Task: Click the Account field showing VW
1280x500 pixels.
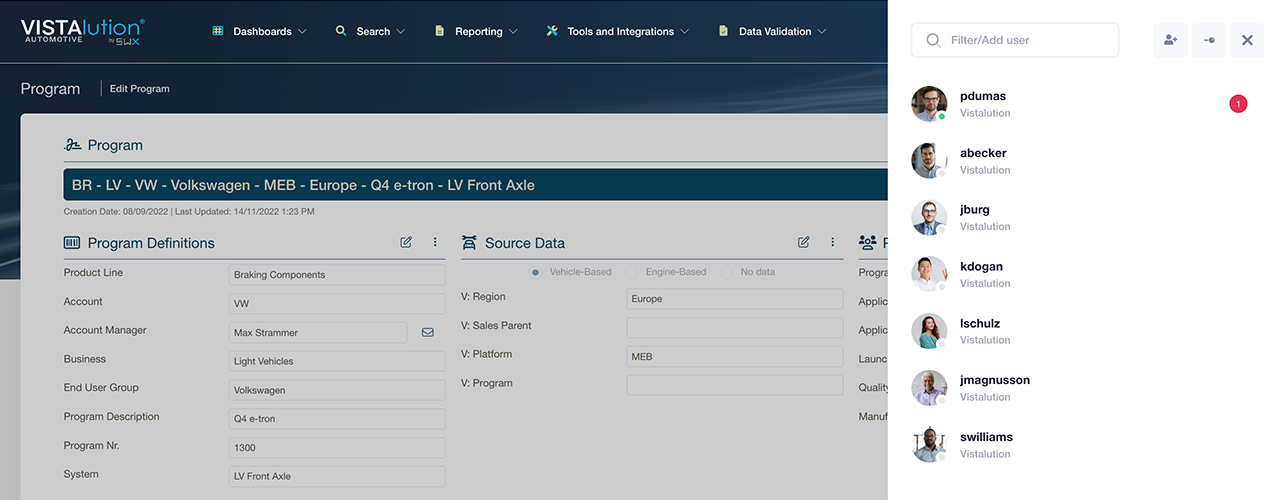Action: pyautogui.click(x=338, y=303)
